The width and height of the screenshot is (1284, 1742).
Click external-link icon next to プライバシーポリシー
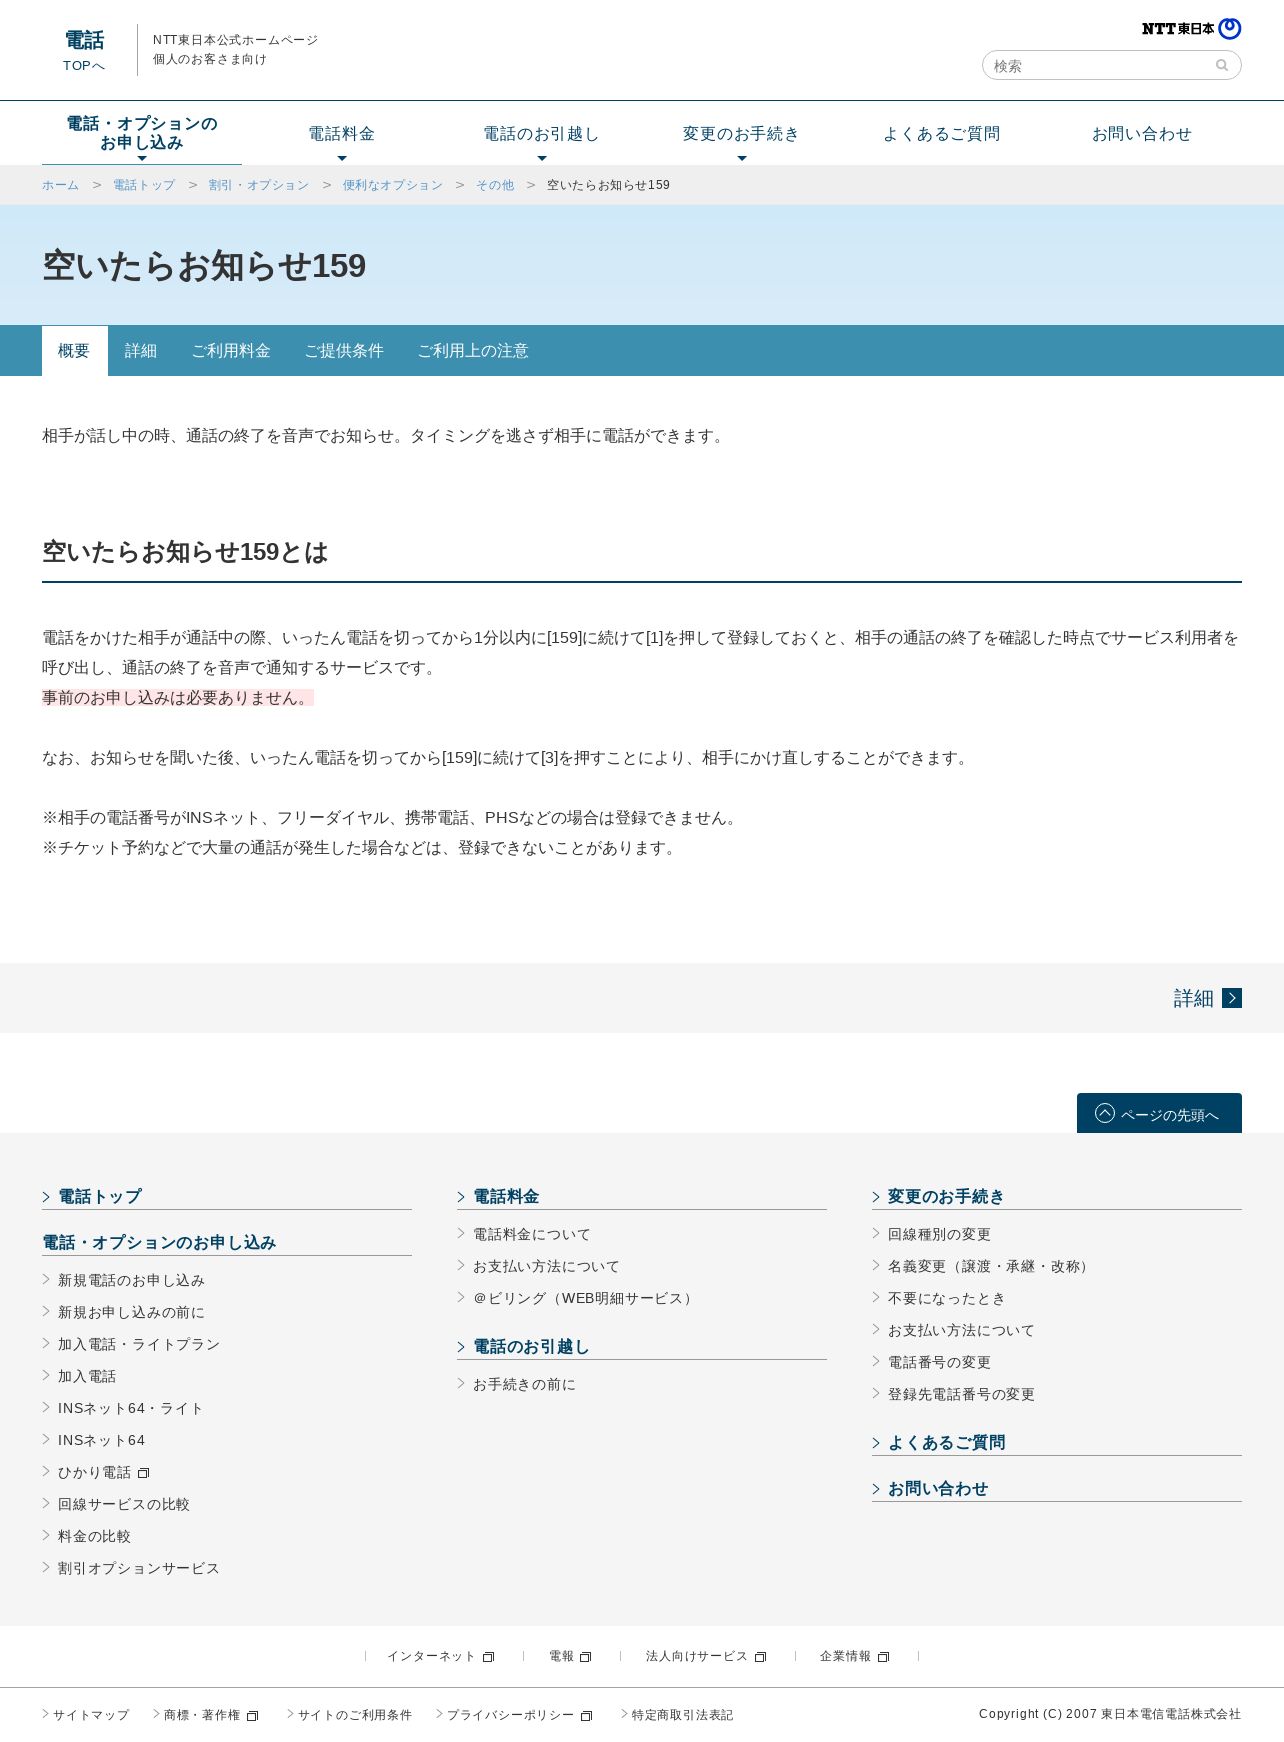tap(586, 1716)
